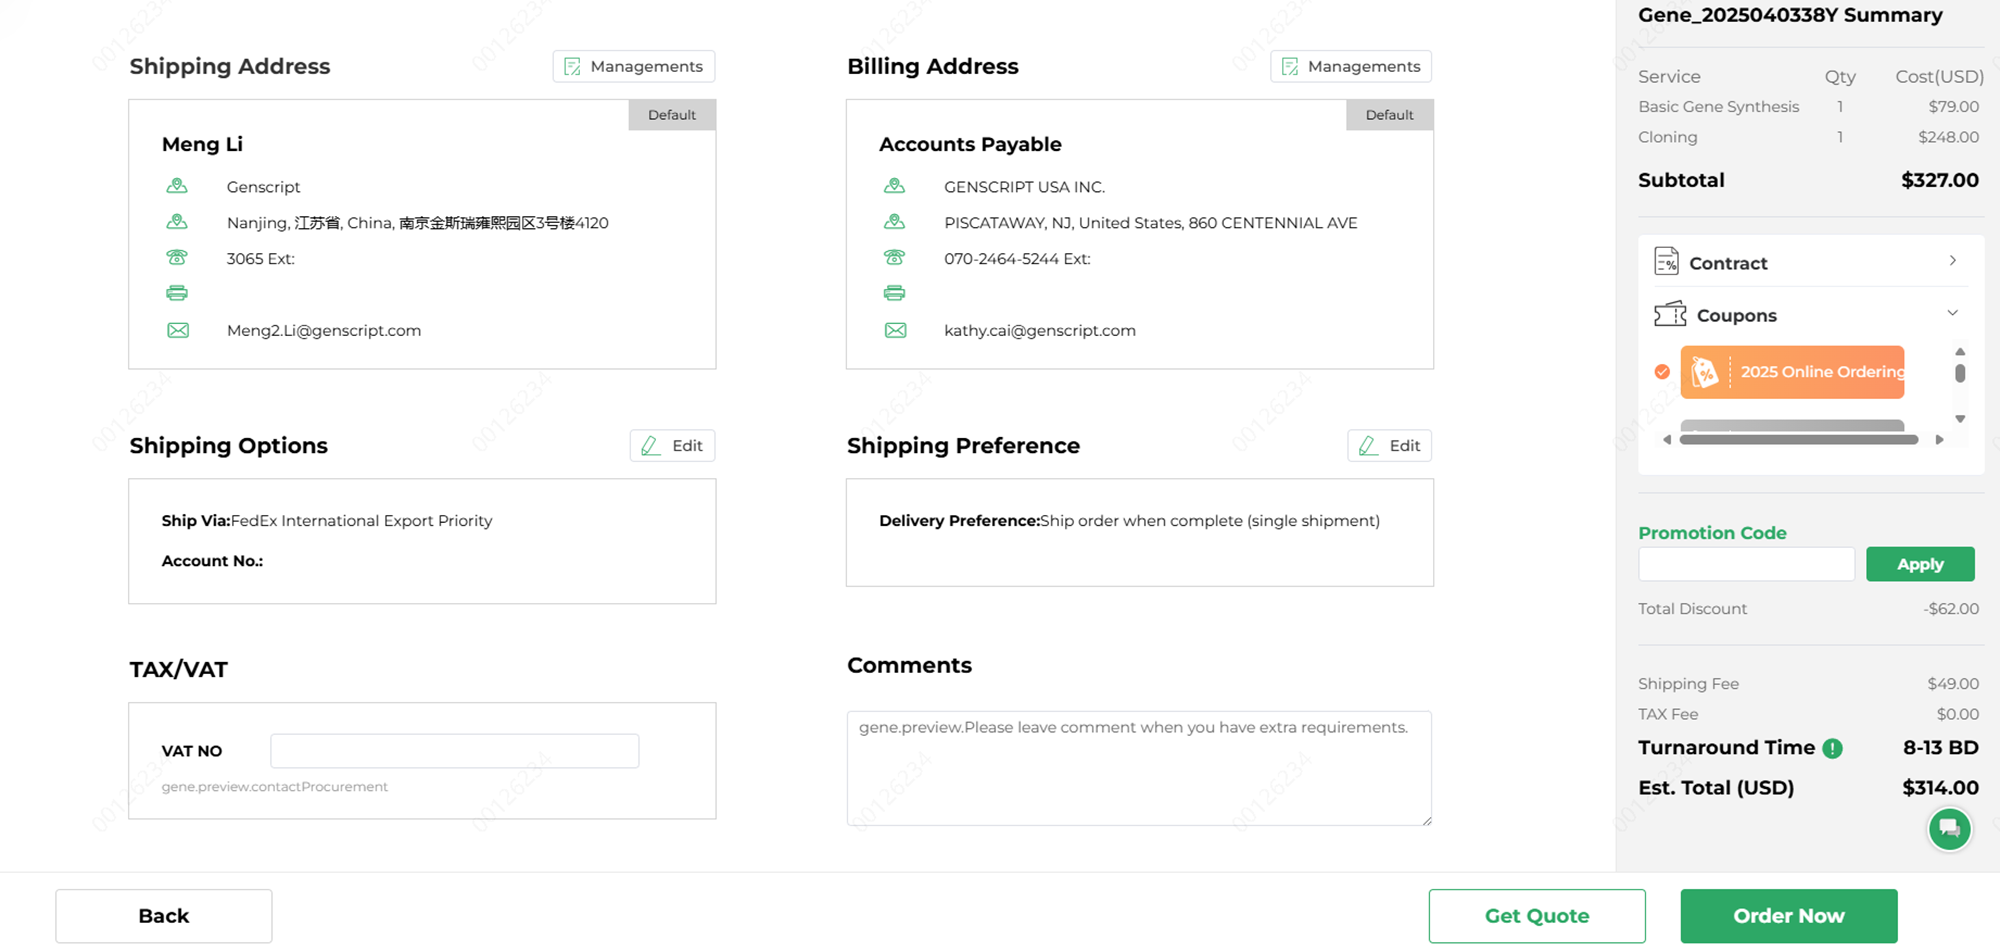
Task: Click the Turnaround Time info icon
Action: [x=1832, y=749]
